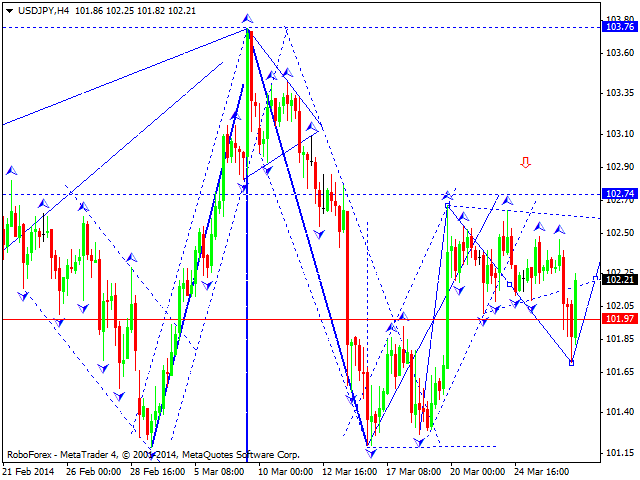Click the 103.10 price scale value
The height and width of the screenshot is (480, 640).
(x=620, y=134)
